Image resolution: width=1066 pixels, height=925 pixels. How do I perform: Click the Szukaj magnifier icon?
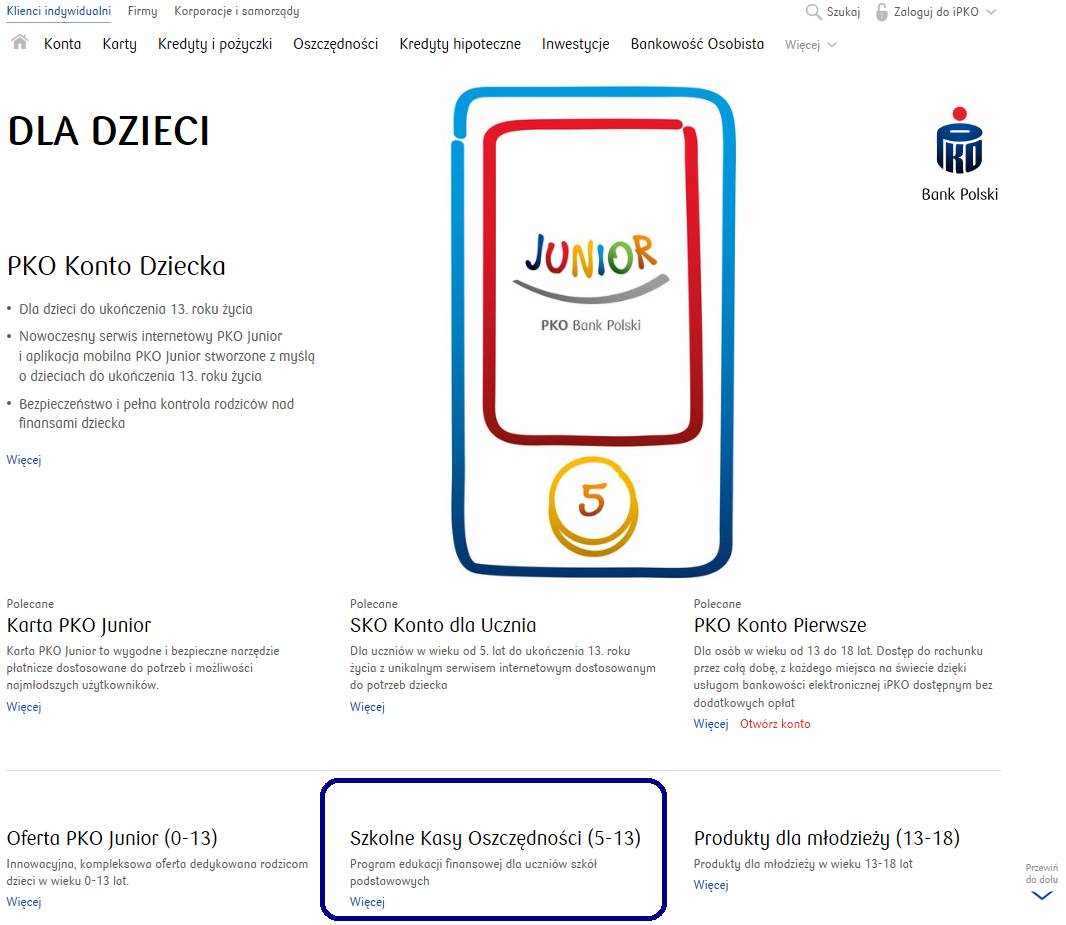pos(813,12)
